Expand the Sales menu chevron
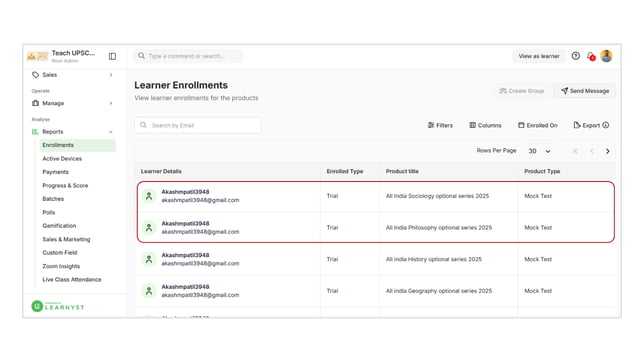The image size is (644, 362). coord(111,75)
